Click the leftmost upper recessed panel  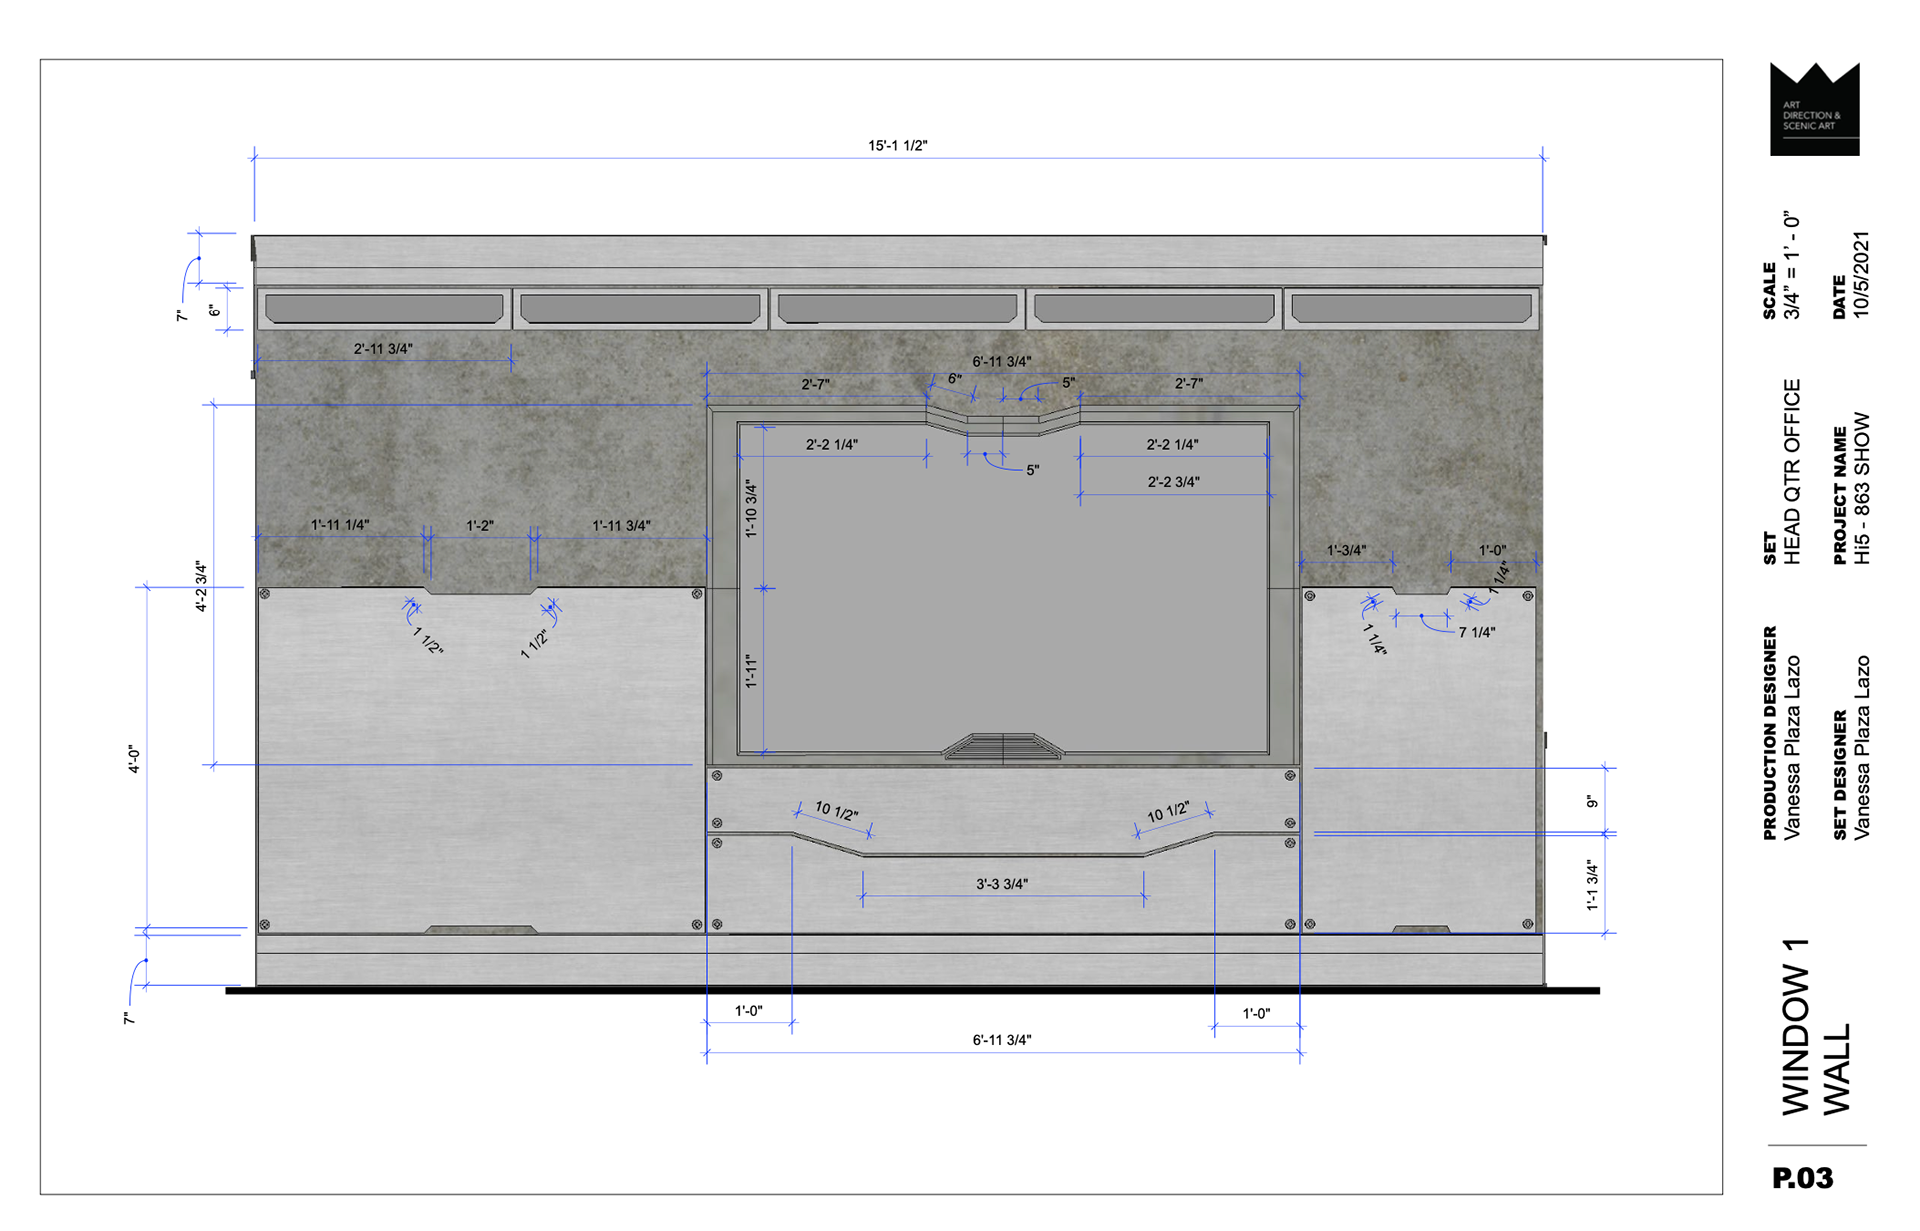[384, 308]
